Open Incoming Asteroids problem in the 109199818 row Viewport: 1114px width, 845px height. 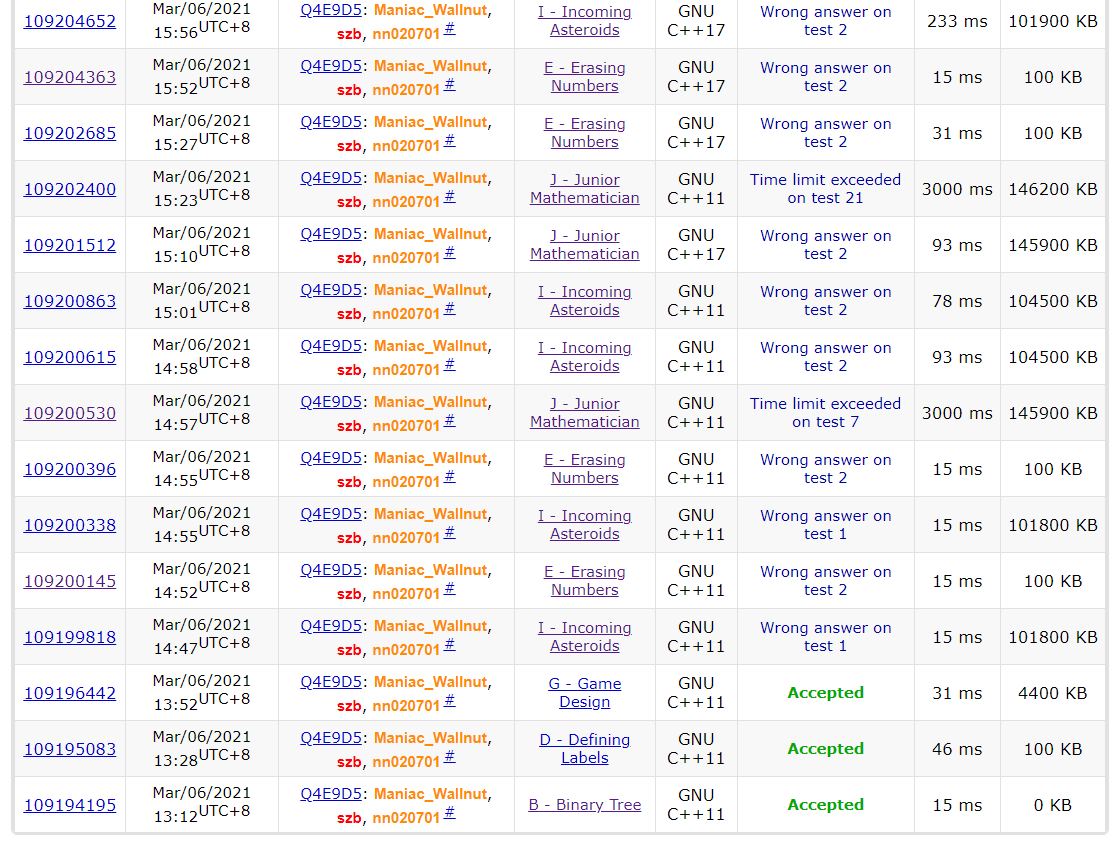(584, 637)
